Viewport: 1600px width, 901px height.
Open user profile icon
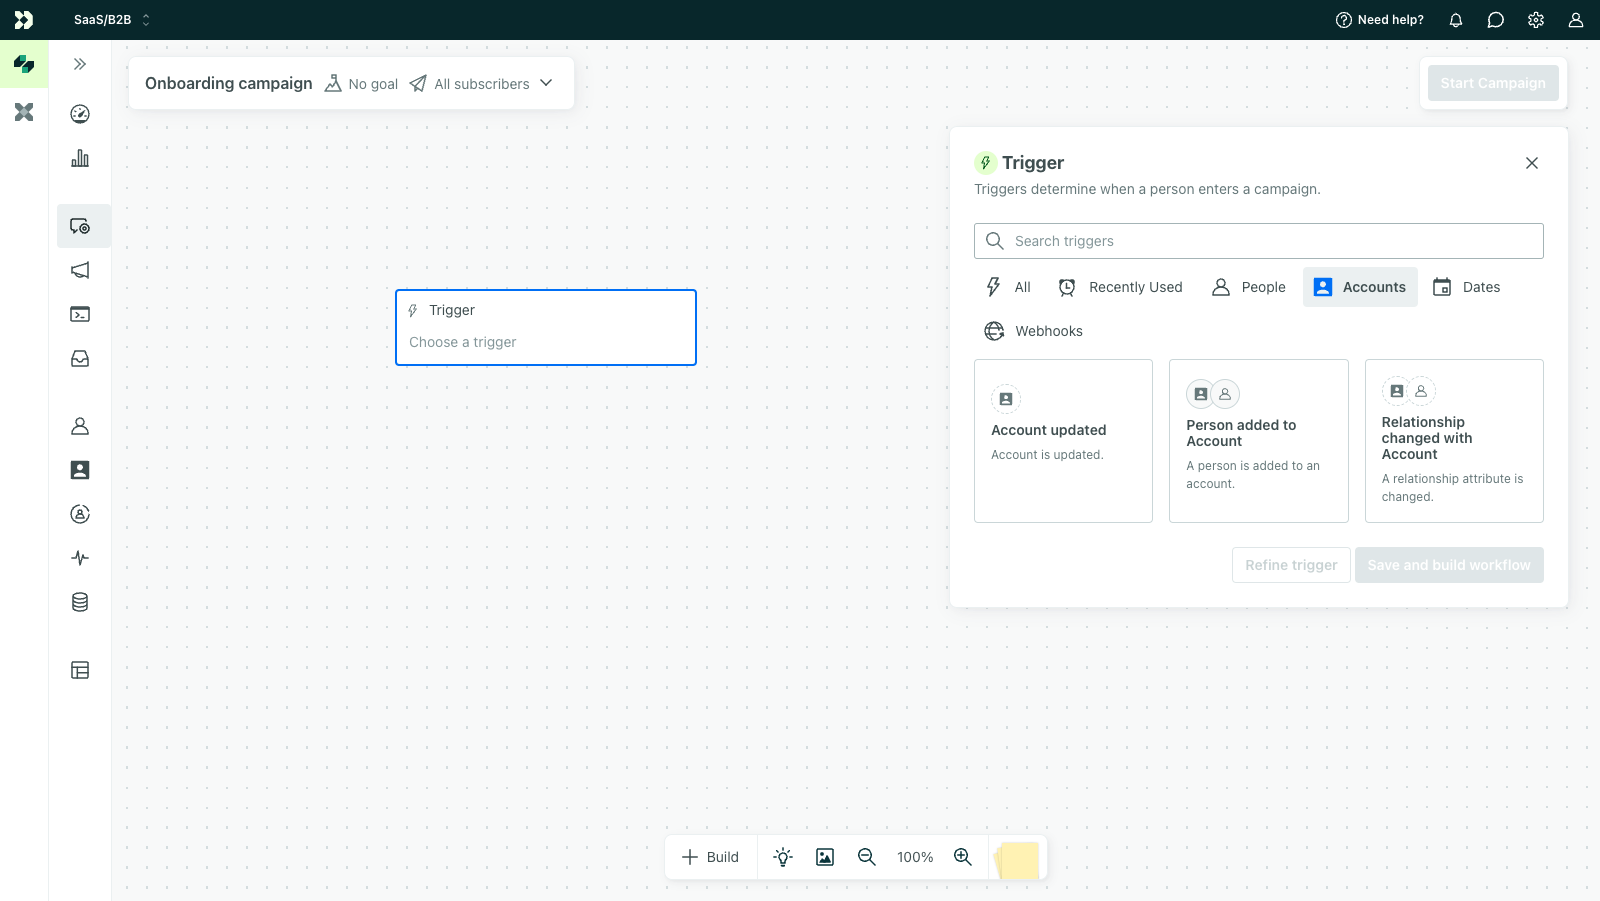click(x=1576, y=20)
